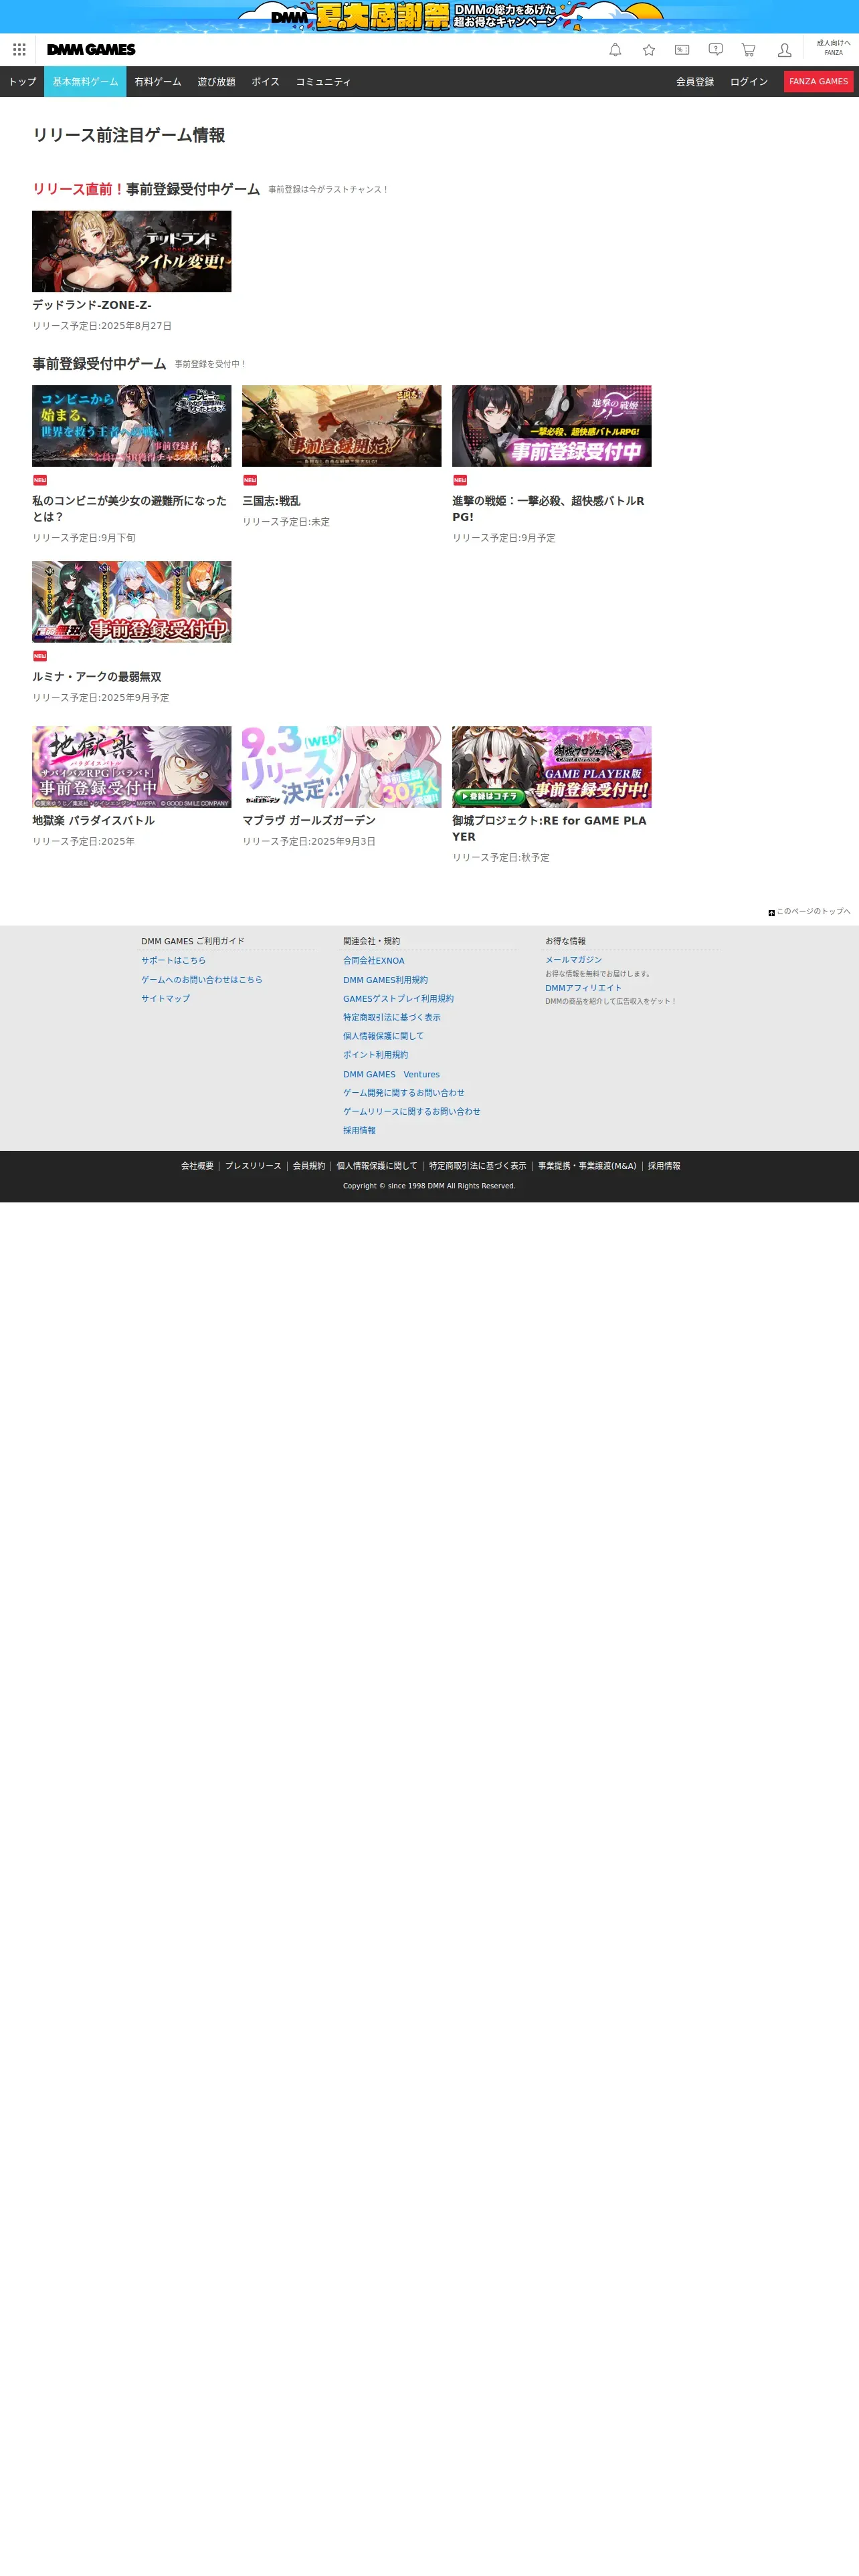Open メールマガジン footer link
The image size is (859, 2576).
coord(573,960)
